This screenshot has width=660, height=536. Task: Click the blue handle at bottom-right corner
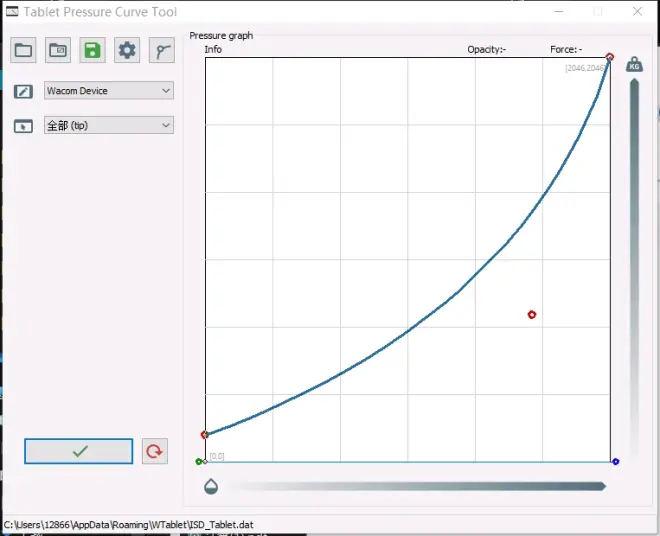point(615,461)
